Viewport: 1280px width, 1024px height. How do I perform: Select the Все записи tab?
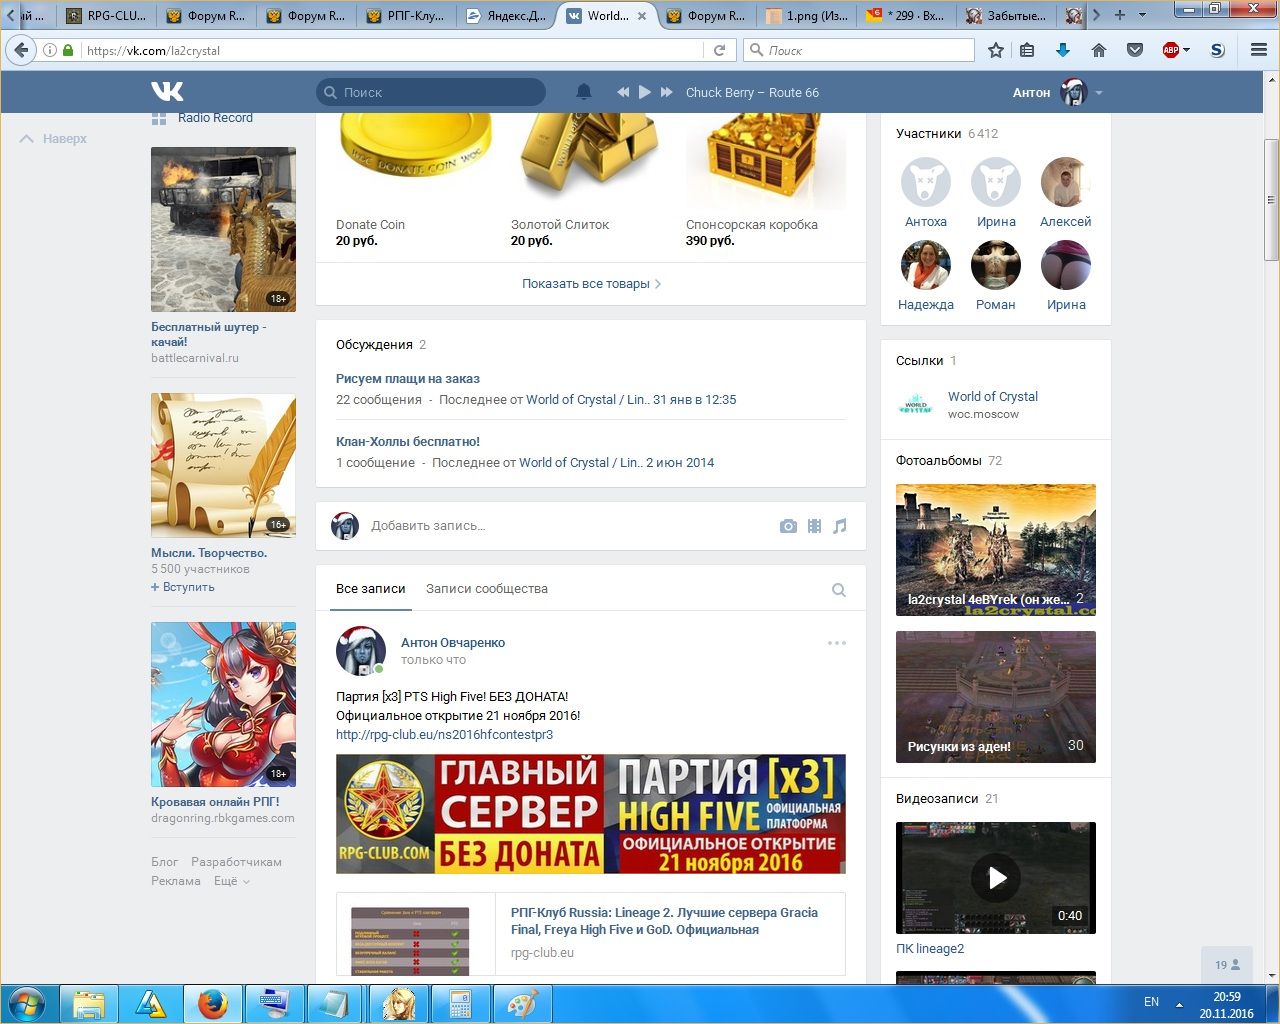(371, 589)
